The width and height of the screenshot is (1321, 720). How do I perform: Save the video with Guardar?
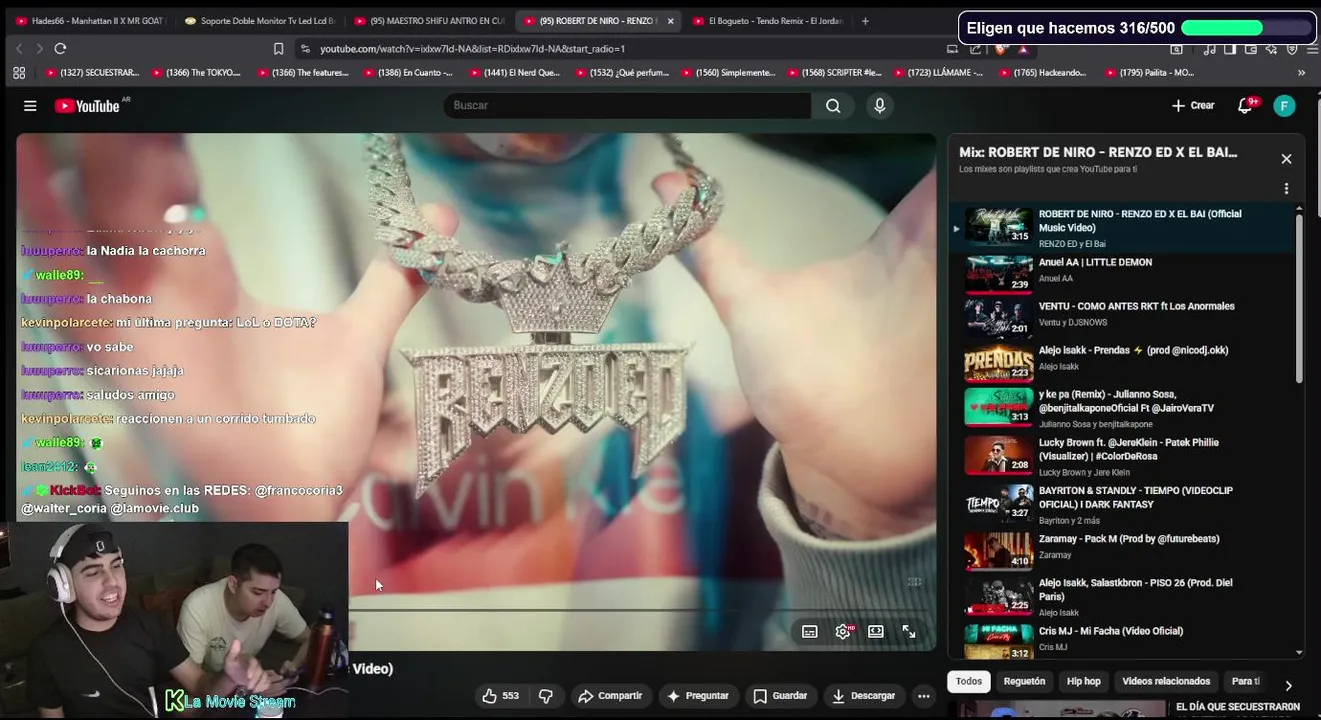point(780,696)
